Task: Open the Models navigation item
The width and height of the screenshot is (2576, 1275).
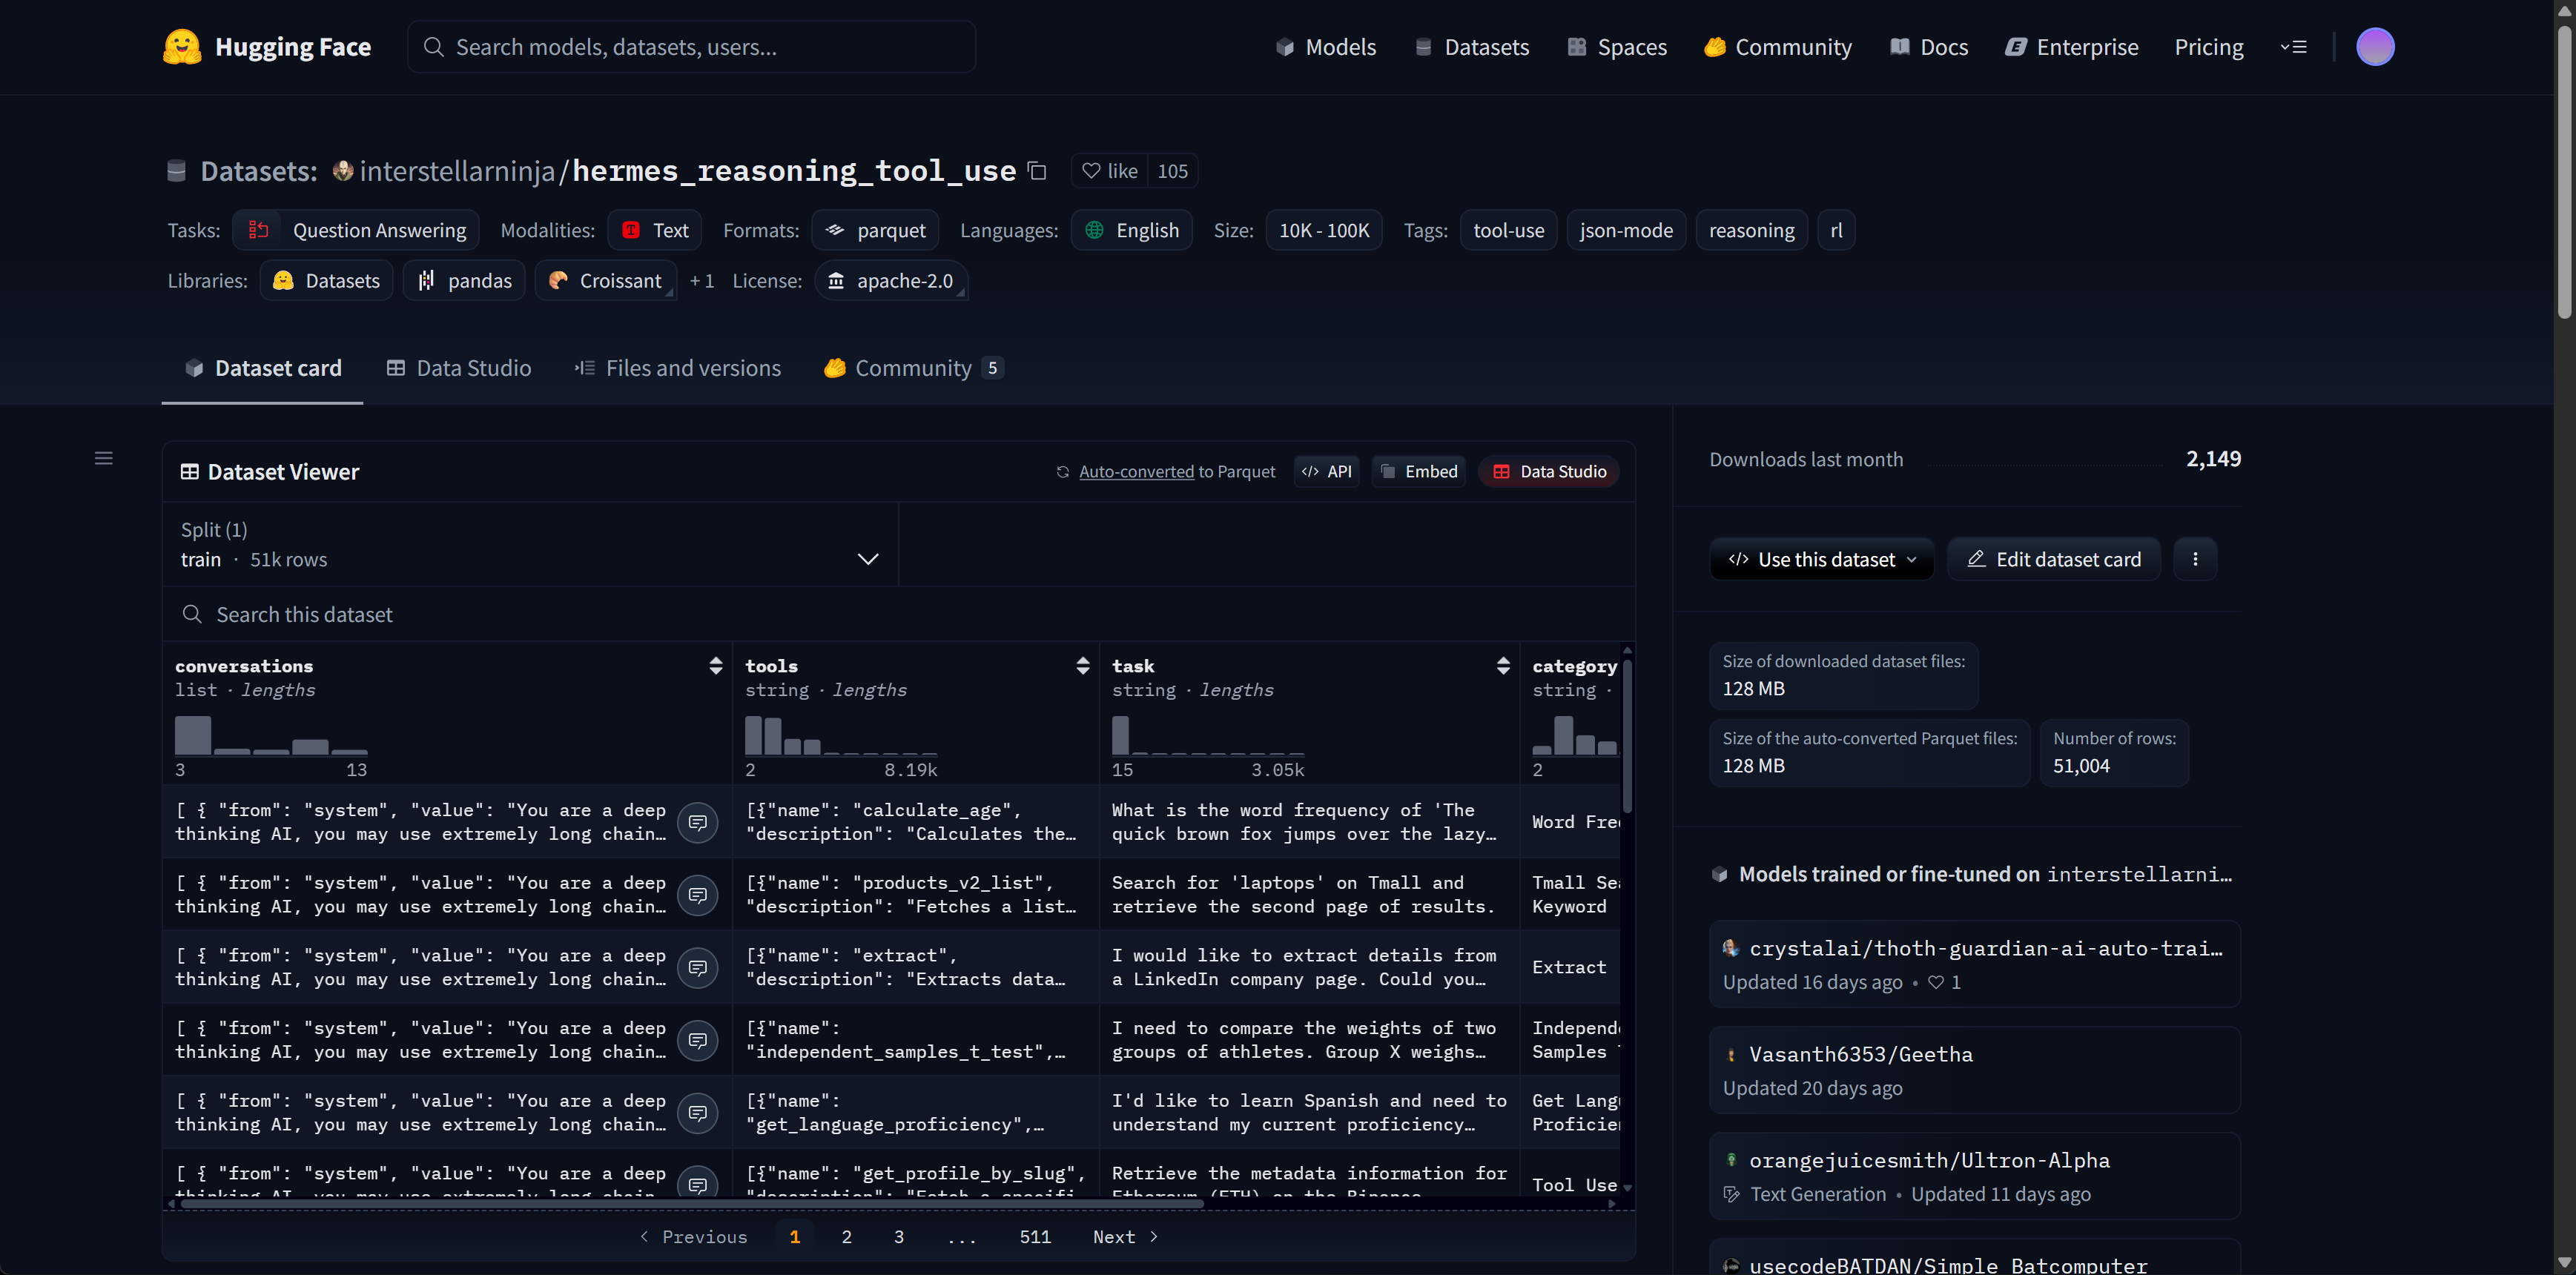Action: [x=1326, y=47]
